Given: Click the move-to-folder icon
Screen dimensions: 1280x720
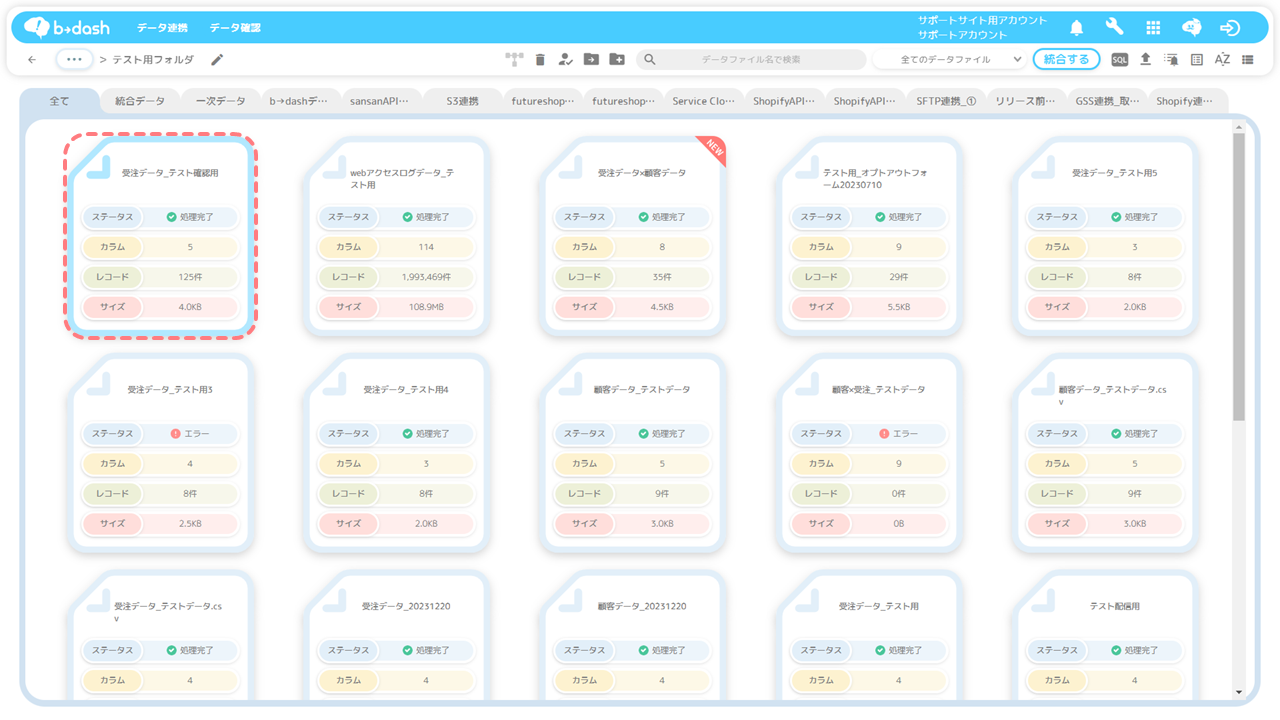Looking at the screenshot, I should [591, 60].
